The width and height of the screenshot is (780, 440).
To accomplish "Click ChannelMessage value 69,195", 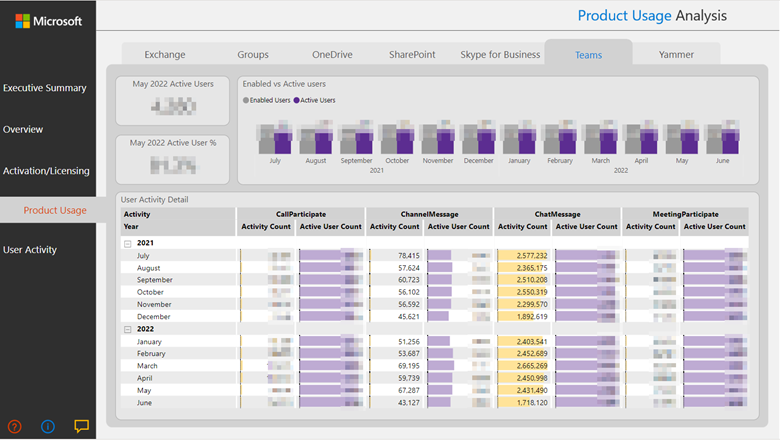I will [x=408, y=366].
